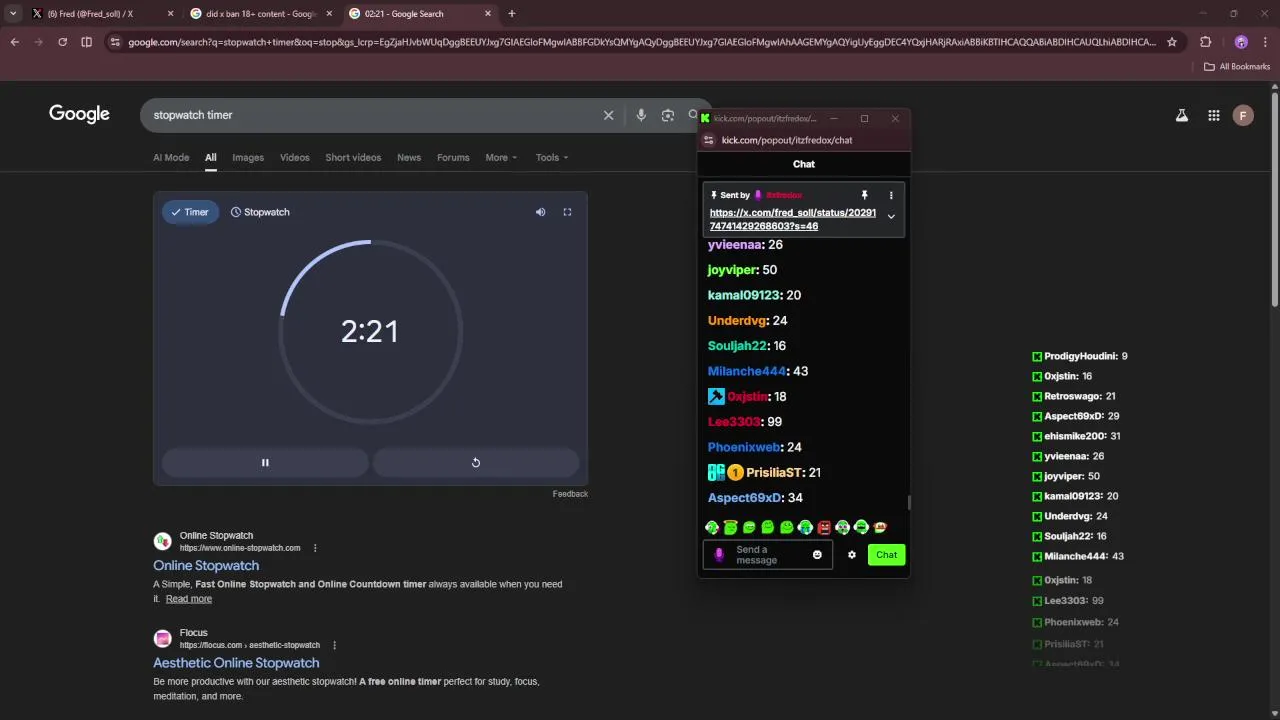Switch to Stopwatch mode

tap(260, 212)
